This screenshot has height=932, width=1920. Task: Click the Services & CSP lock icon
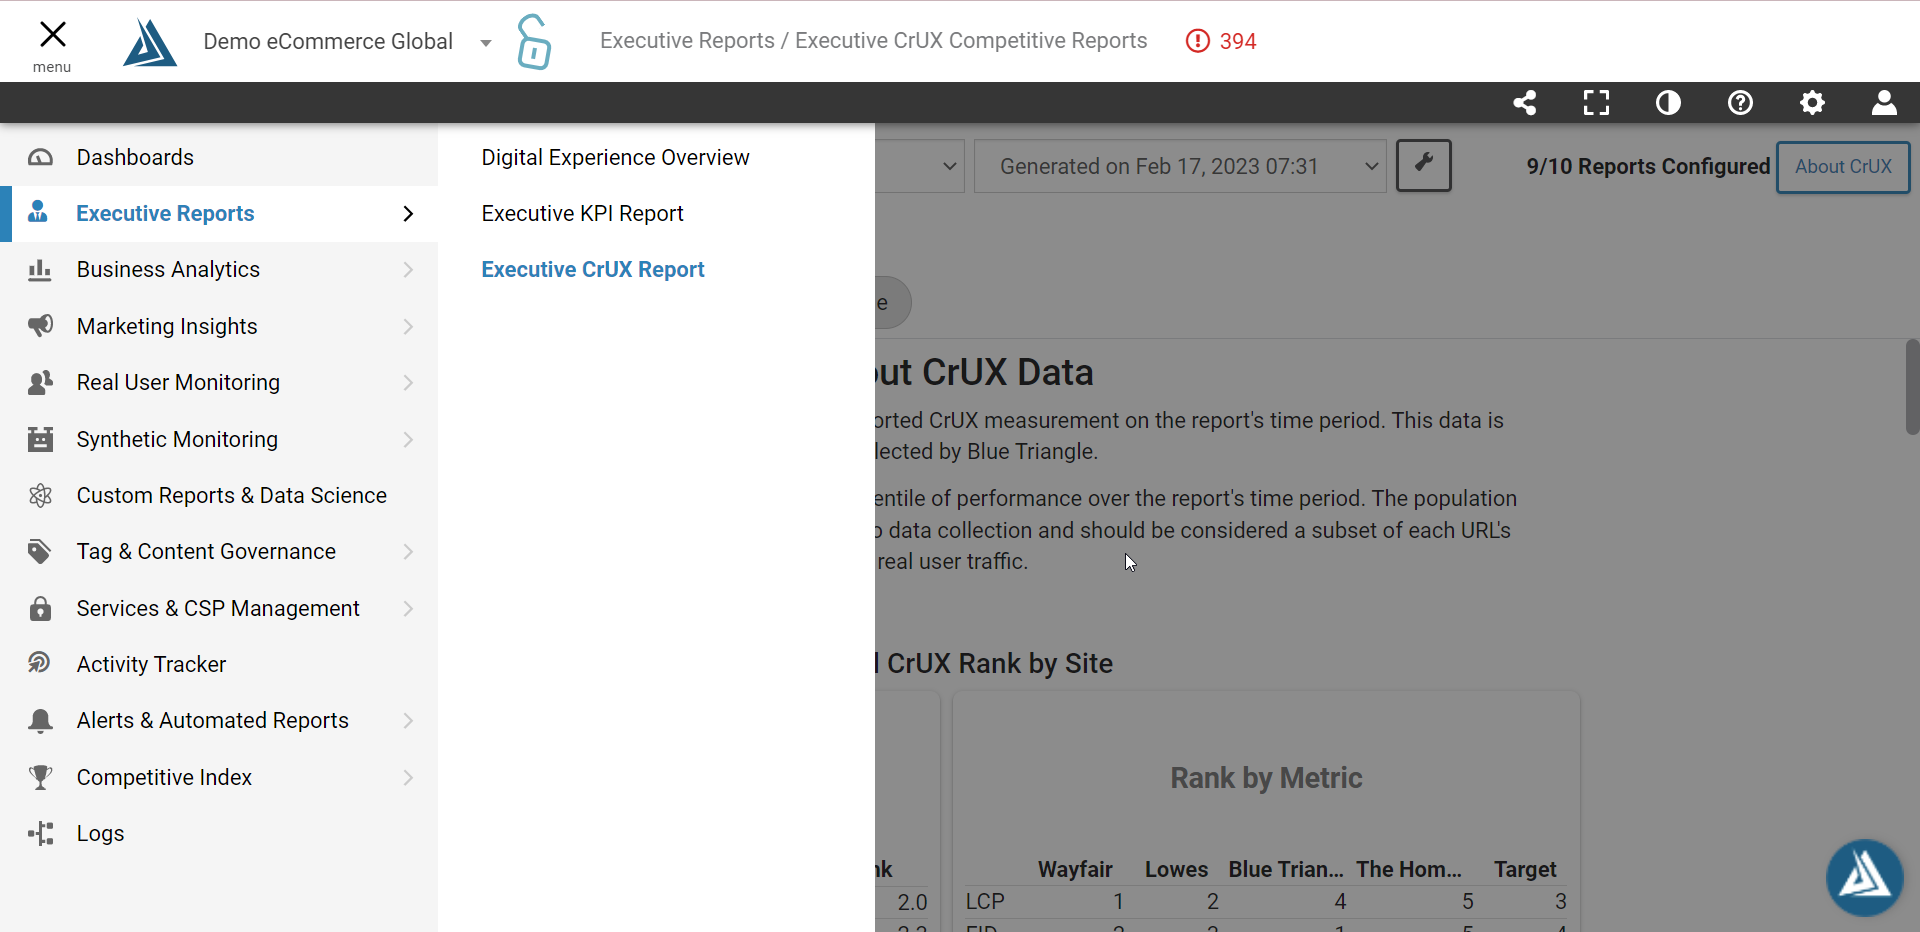[x=40, y=608]
